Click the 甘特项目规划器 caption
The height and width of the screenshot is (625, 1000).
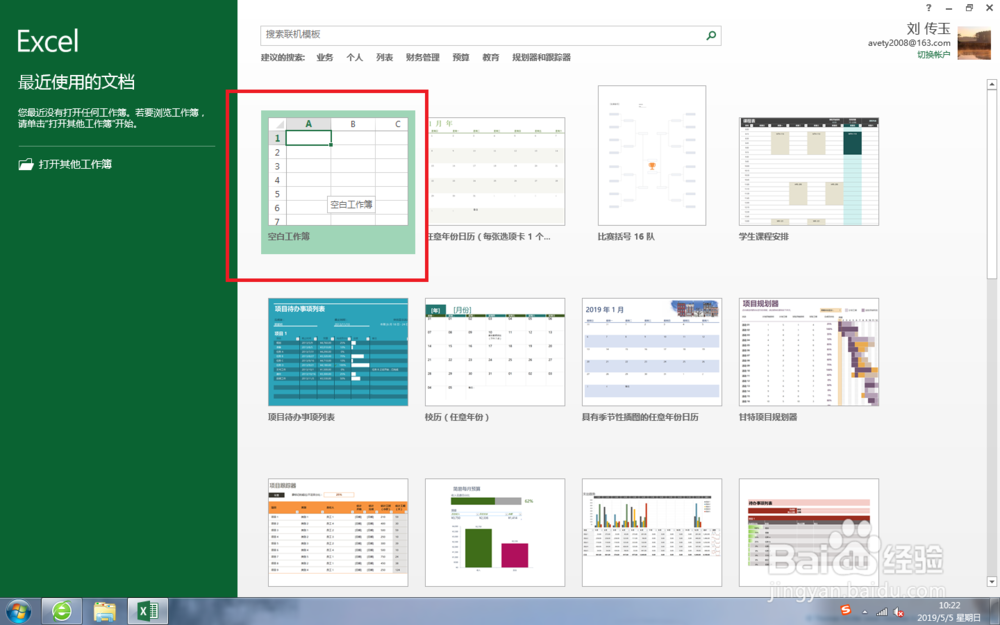tap(768, 417)
